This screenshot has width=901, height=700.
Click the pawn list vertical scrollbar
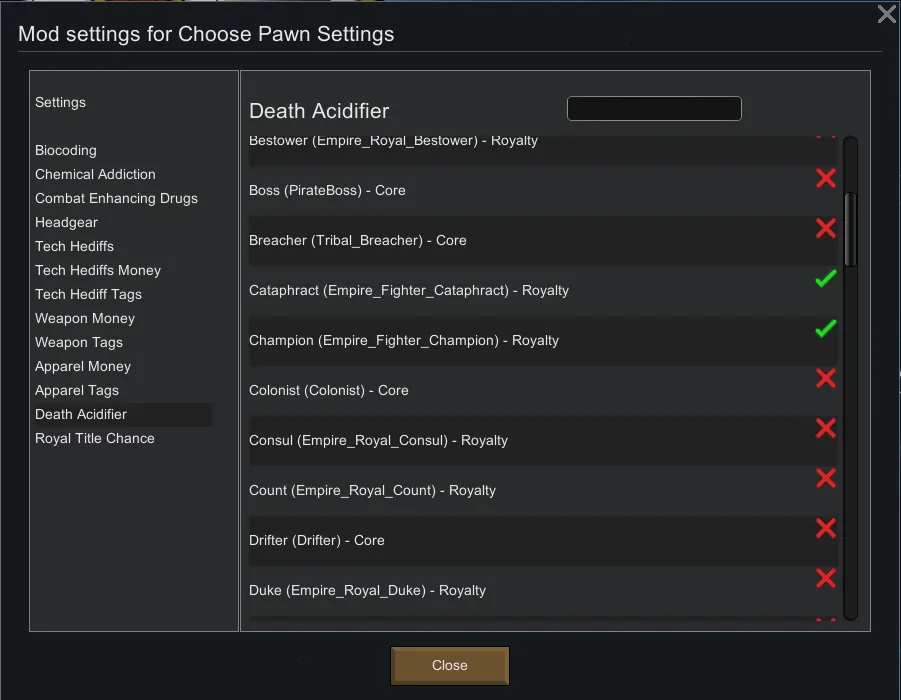pyautogui.click(x=850, y=230)
